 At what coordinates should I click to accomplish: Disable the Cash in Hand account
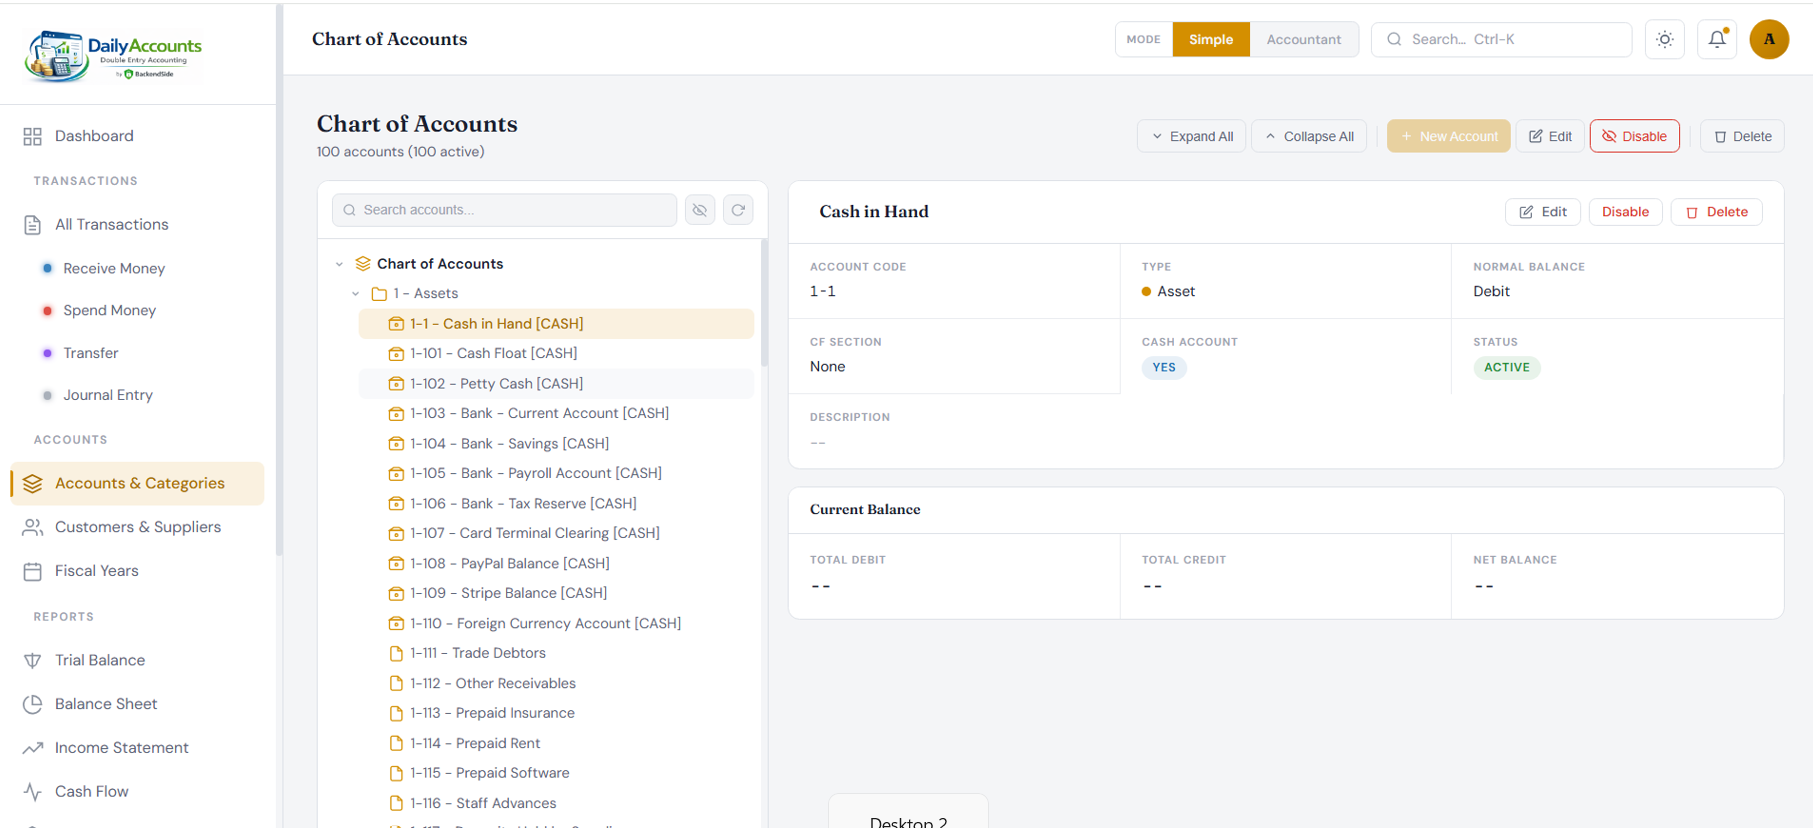pos(1625,212)
